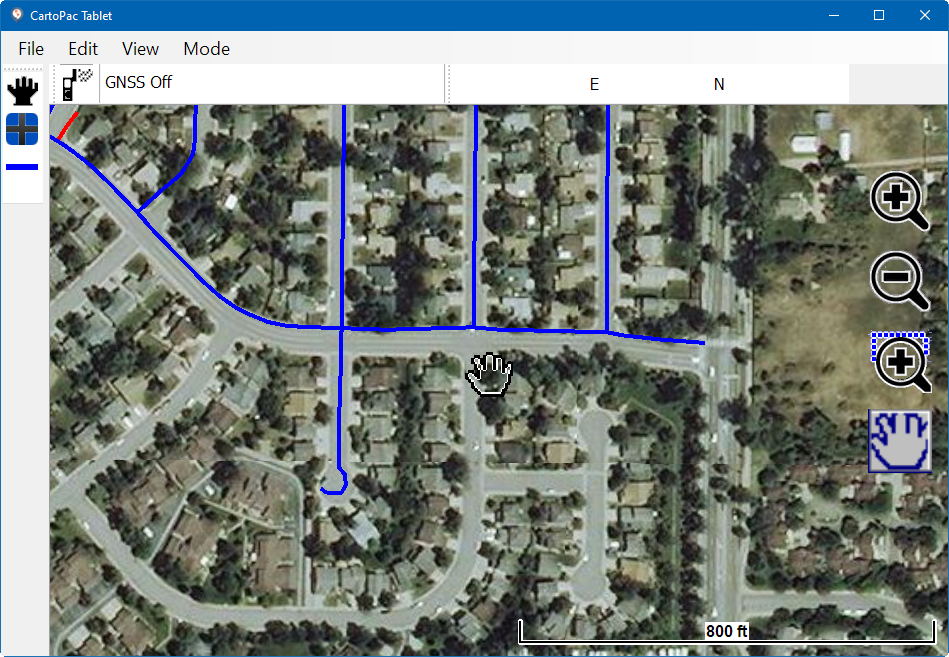The image size is (949, 657).
Task: Toggle the blue hand pan button on the map
Action: pos(899,441)
